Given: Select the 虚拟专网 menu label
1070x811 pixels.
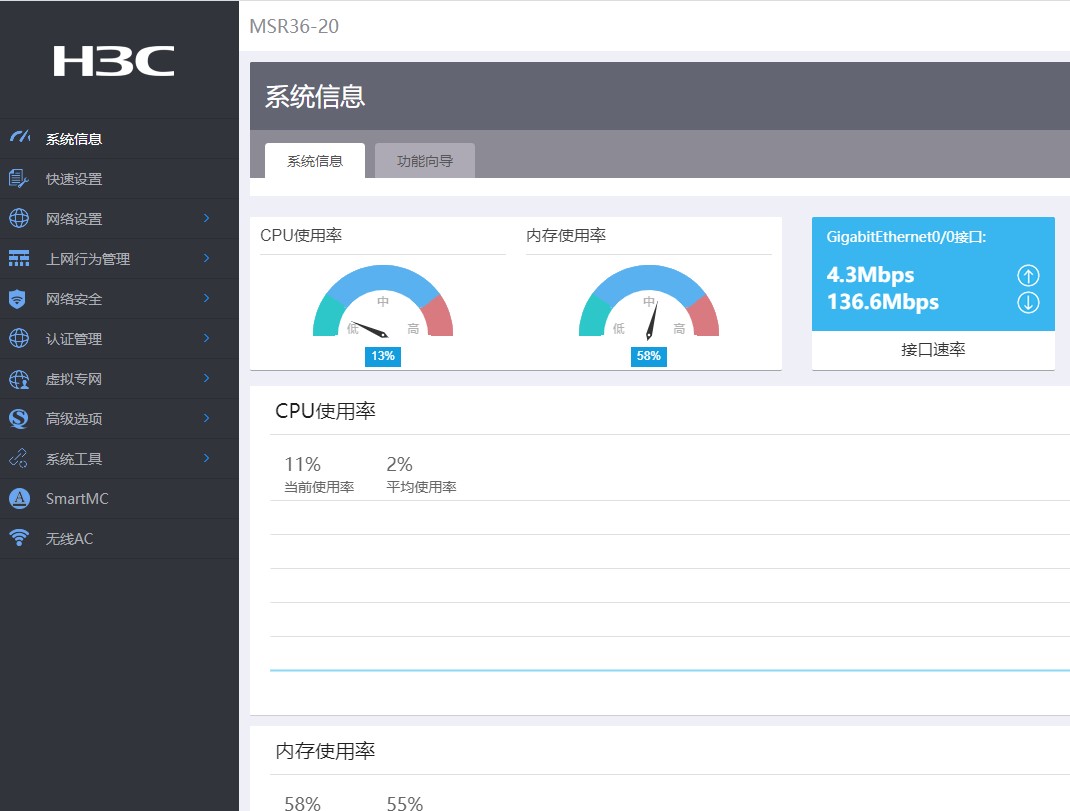Looking at the screenshot, I should point(74,378).
